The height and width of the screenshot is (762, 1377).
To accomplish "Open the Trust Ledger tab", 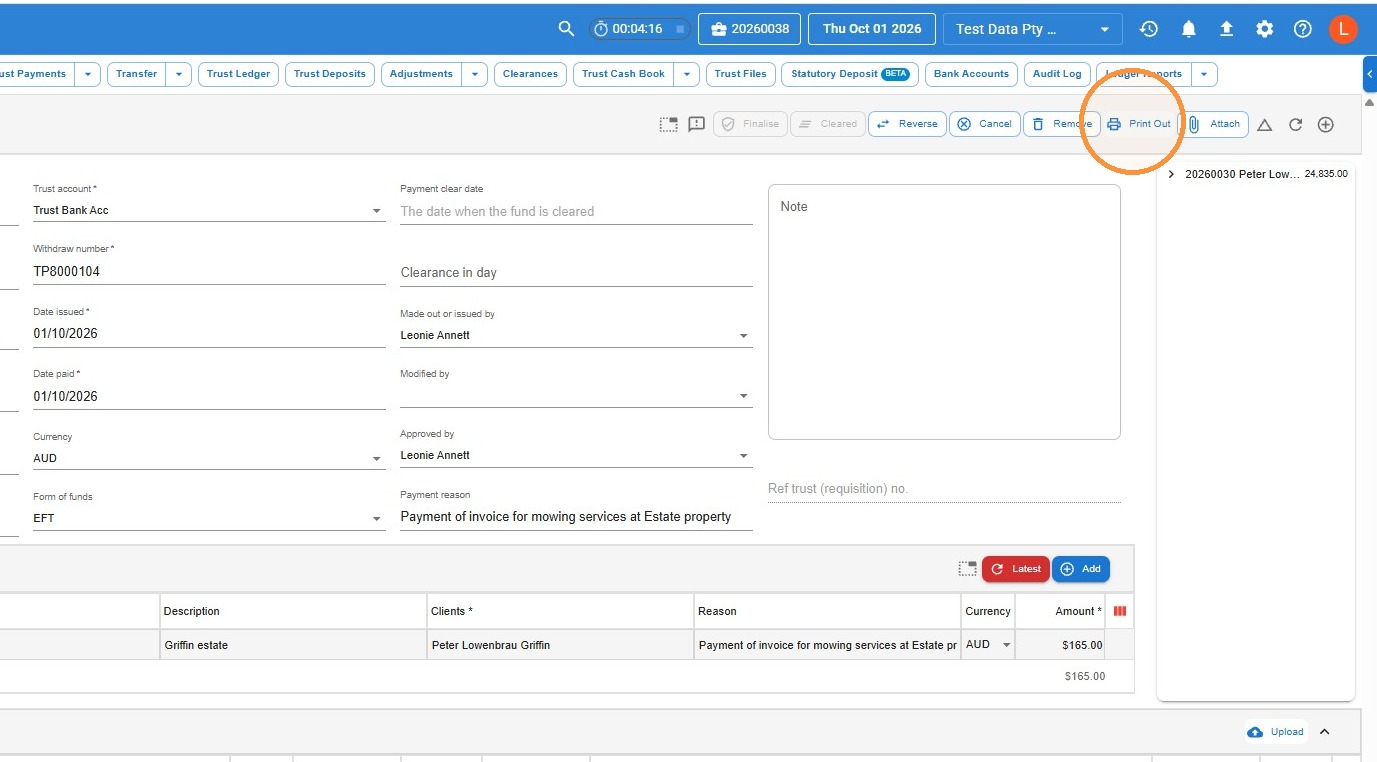I will tap(239, 74).
